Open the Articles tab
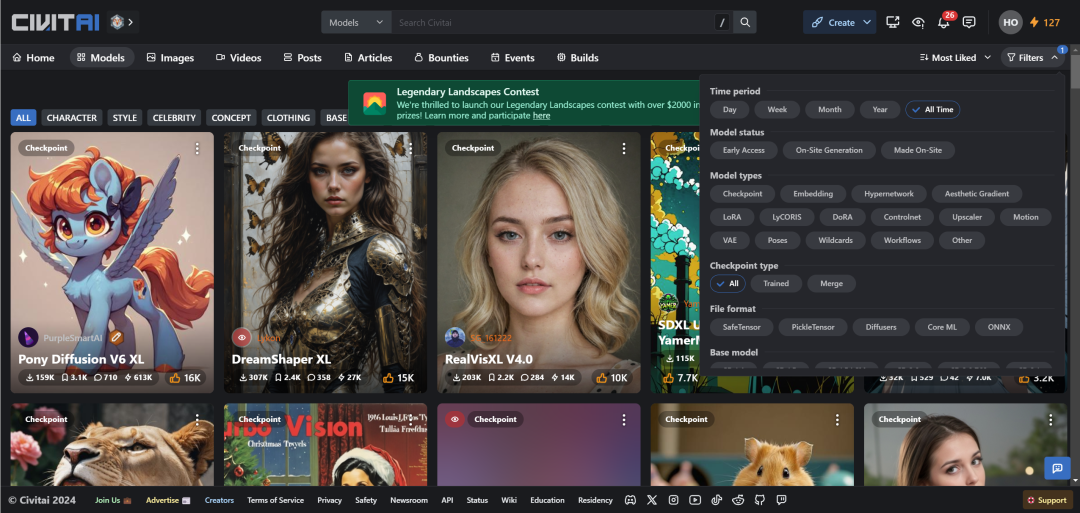This screenshot has height=513, width=1080. (368, 58)
